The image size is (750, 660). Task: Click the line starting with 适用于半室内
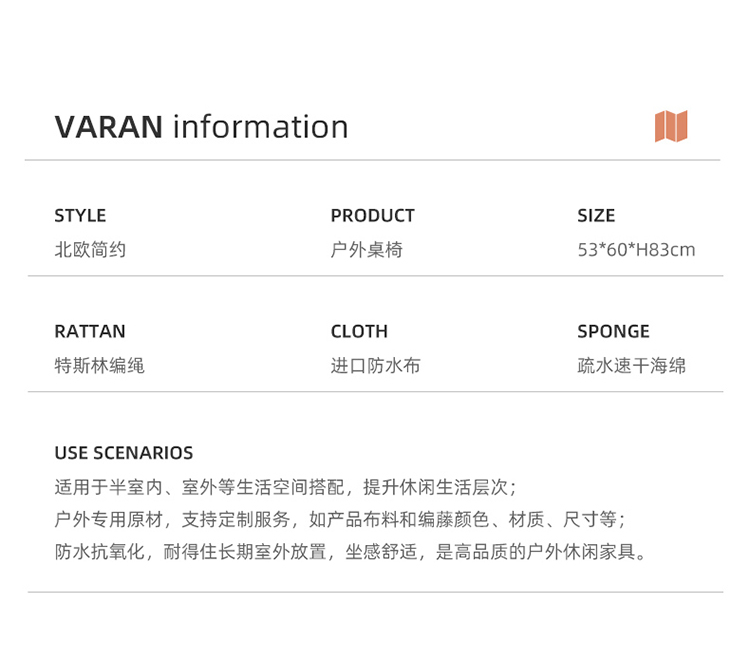tap(285, 487)
